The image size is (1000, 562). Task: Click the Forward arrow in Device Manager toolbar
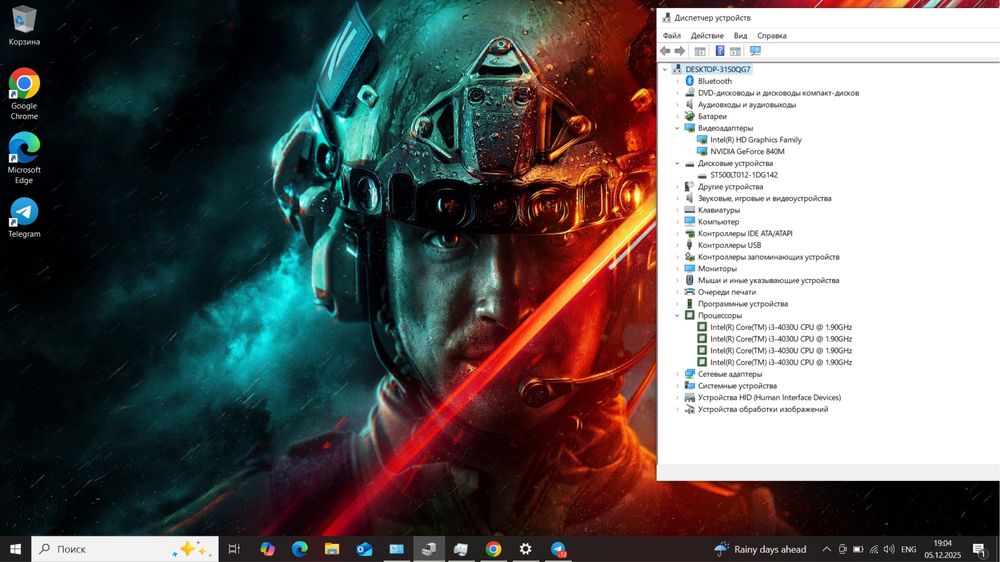(680, 51)
